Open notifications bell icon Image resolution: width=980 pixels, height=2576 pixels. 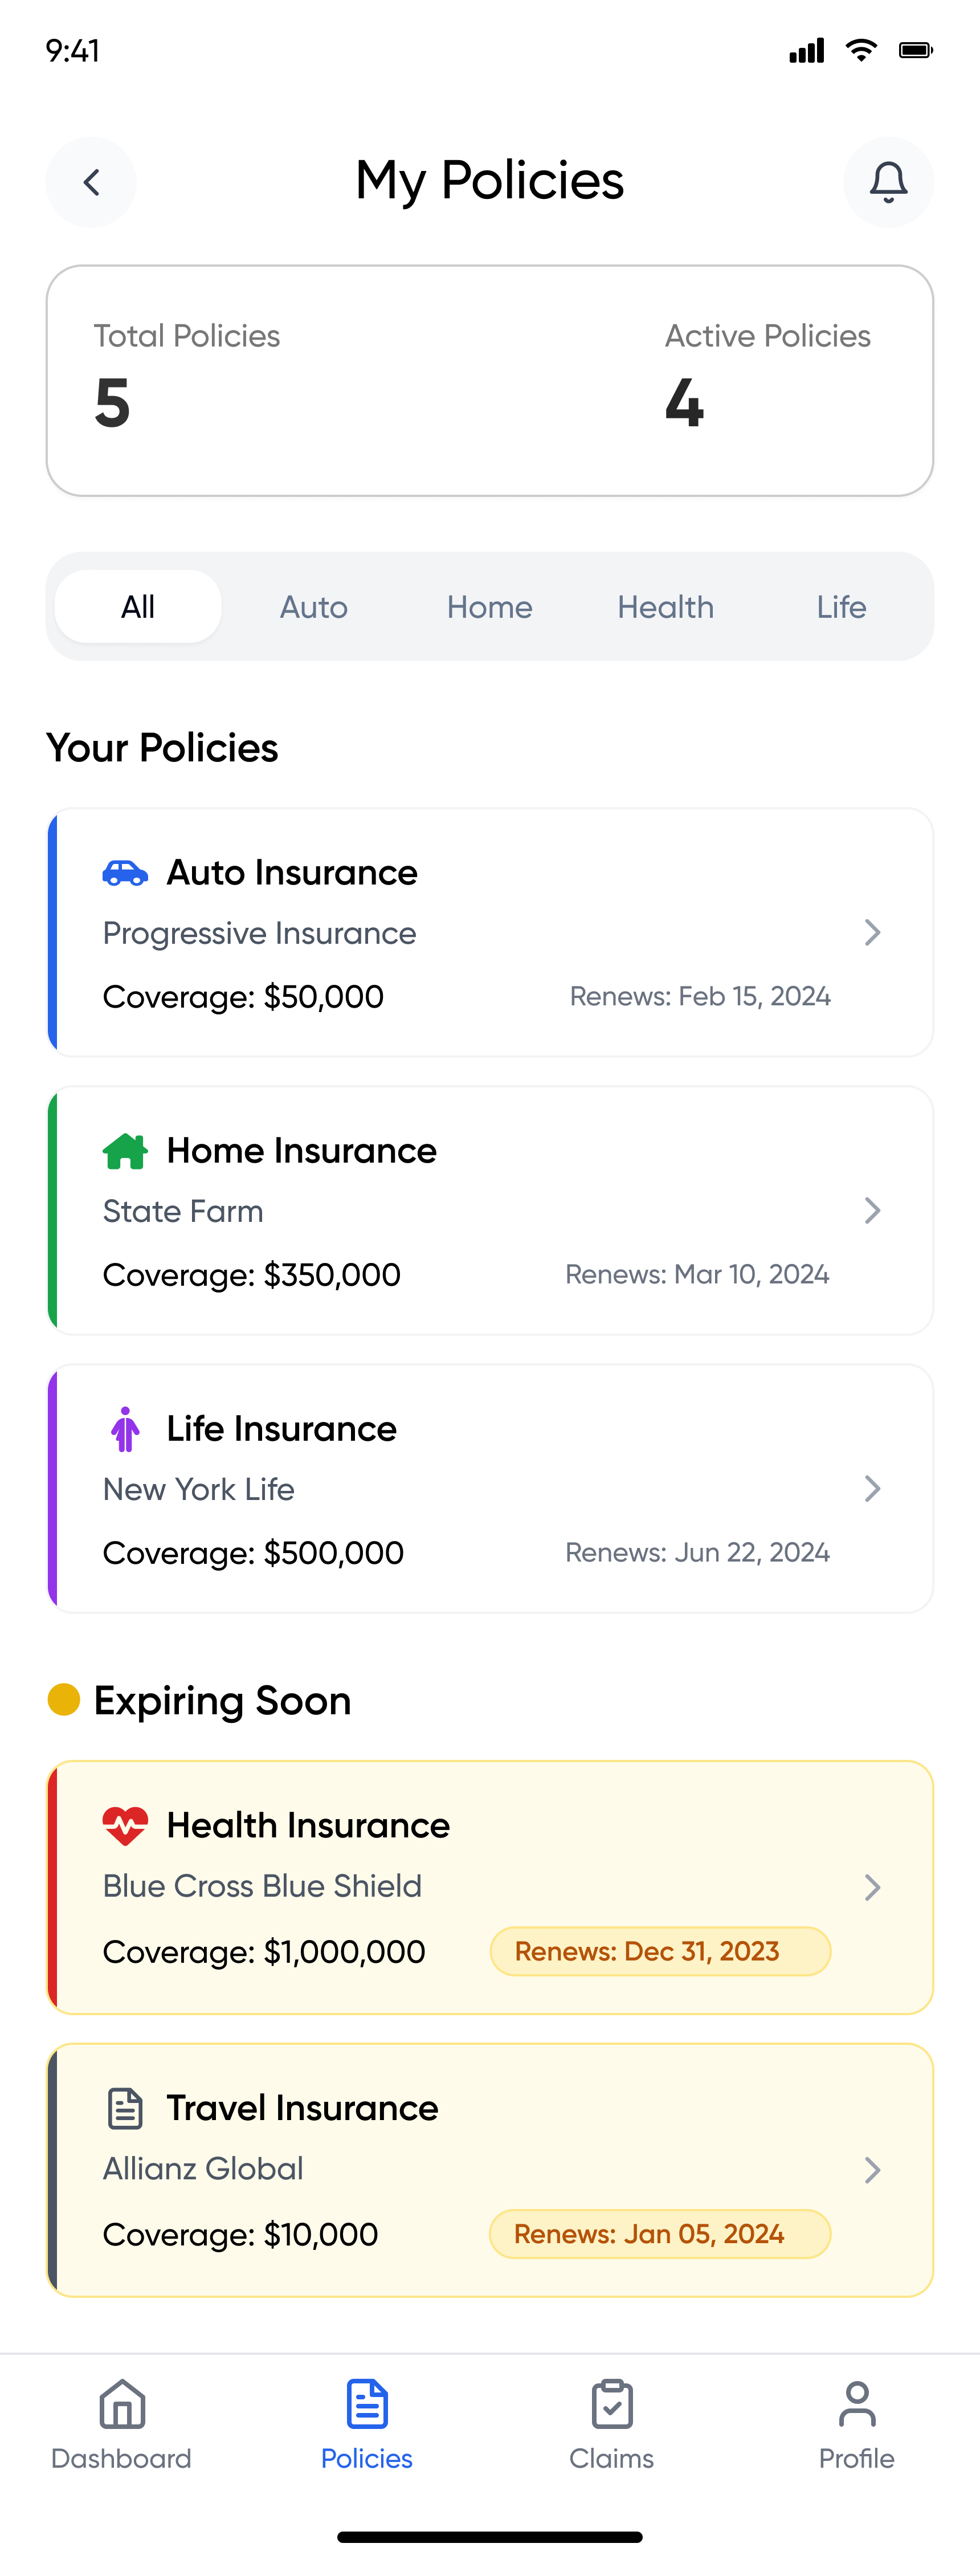pos(888,182)
